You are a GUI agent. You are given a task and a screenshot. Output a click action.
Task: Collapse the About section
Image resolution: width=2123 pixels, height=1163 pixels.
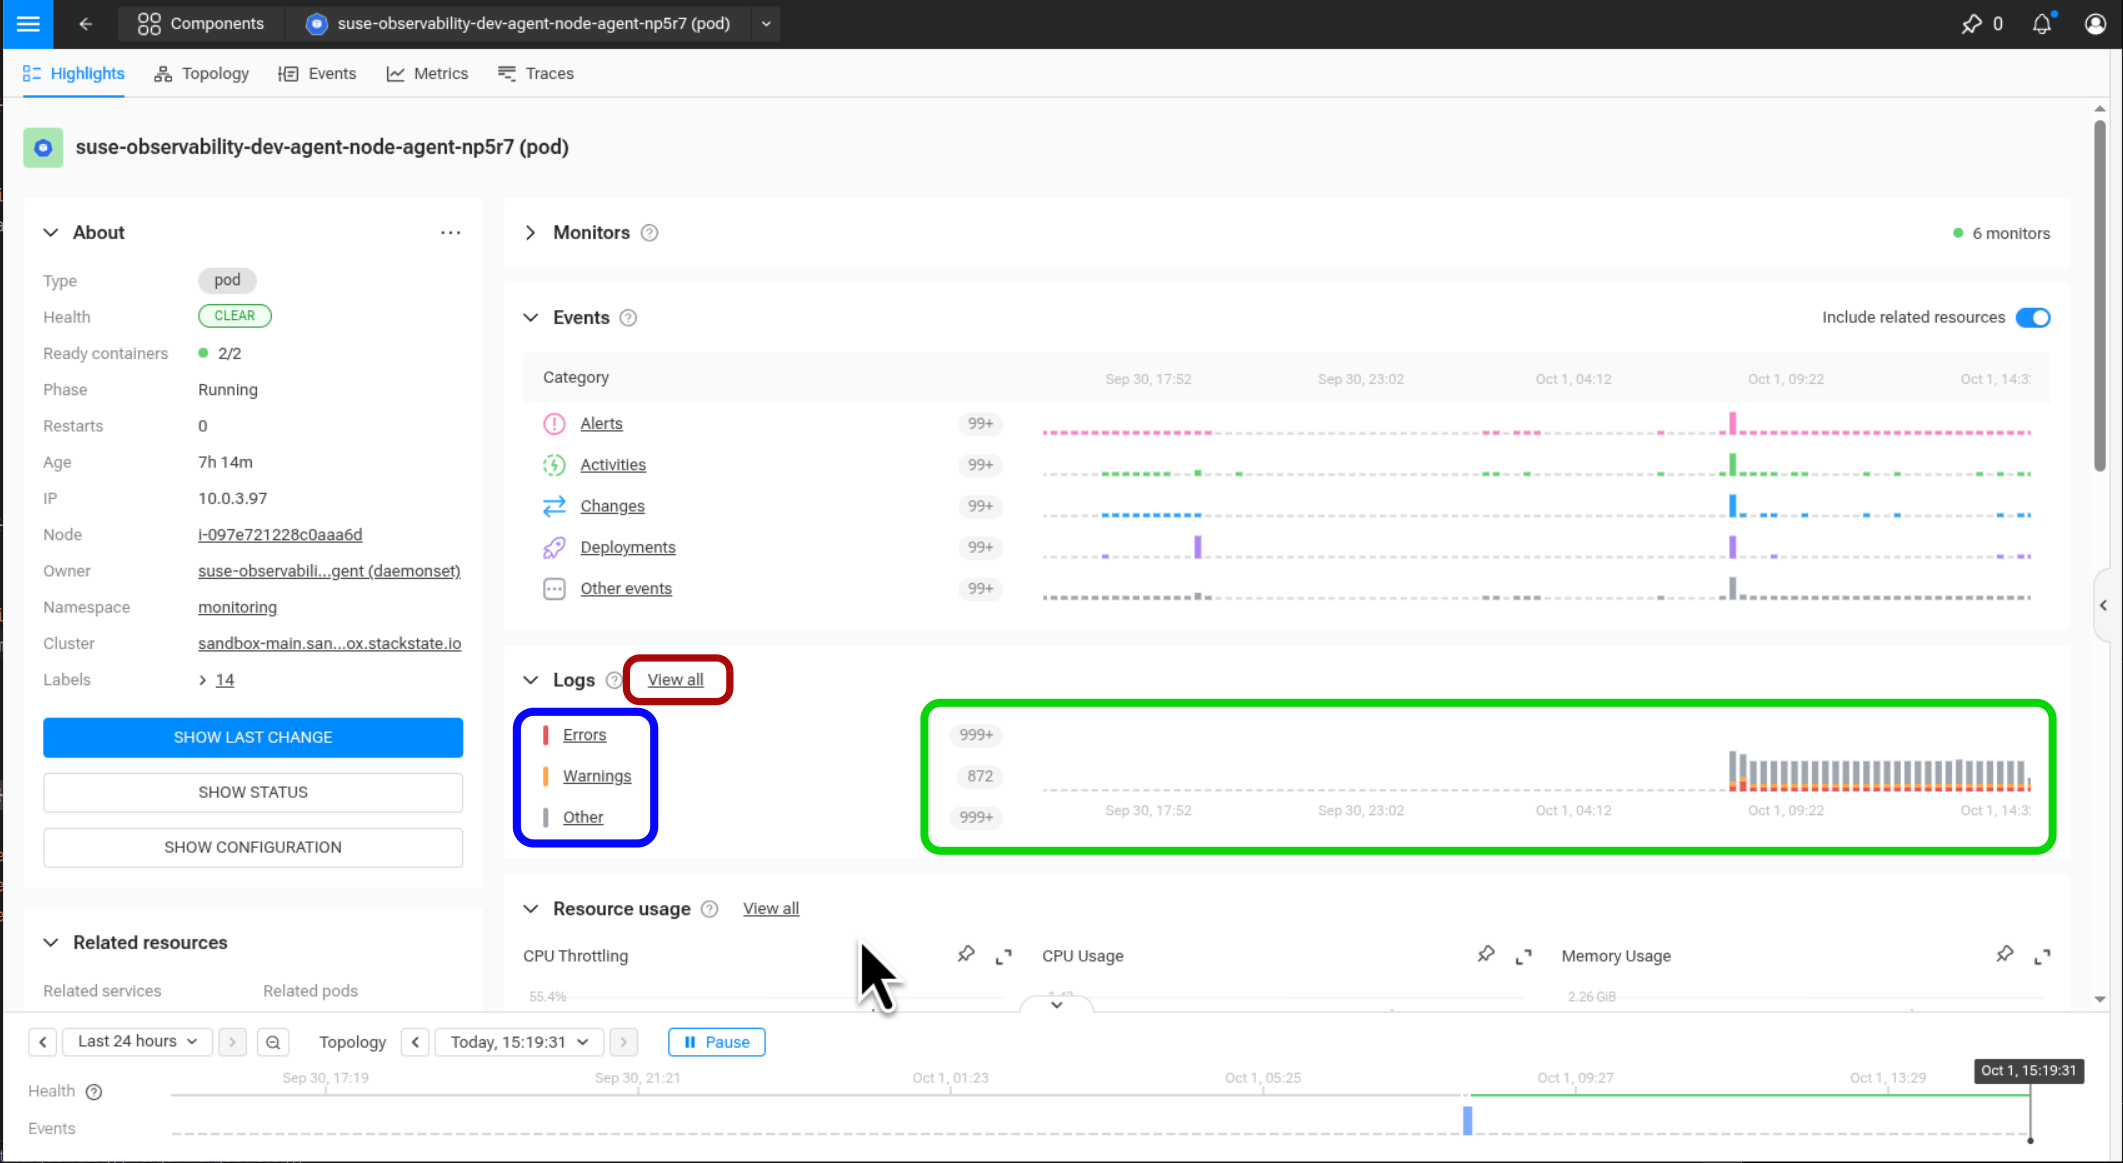pos(50,232)
